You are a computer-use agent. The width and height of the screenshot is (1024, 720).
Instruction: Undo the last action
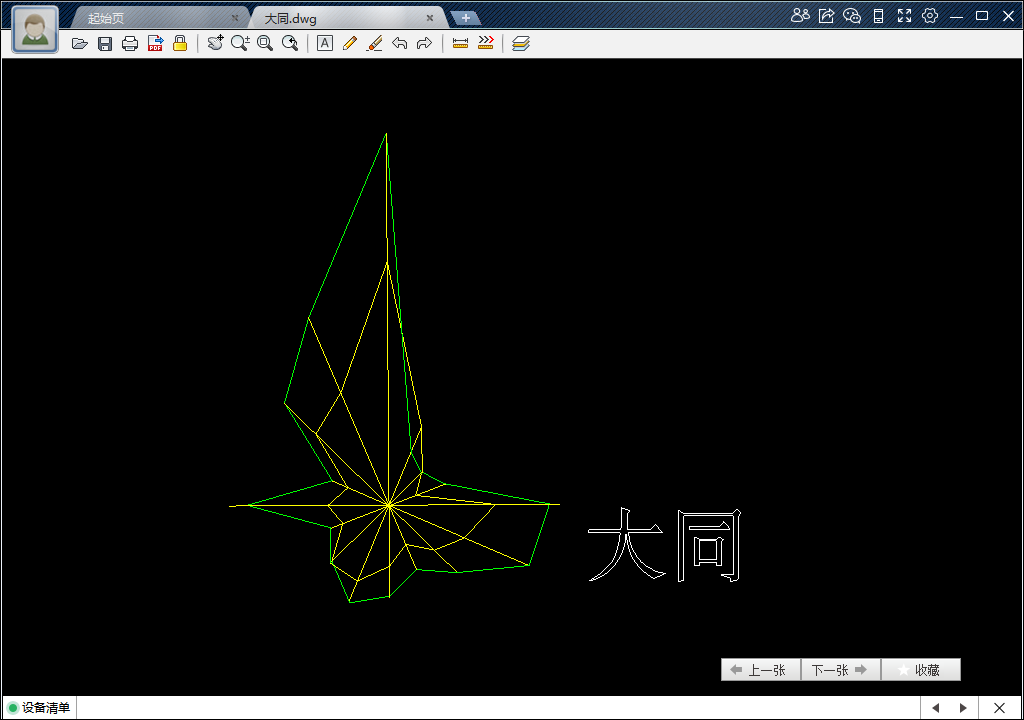[x=400, y=43]
